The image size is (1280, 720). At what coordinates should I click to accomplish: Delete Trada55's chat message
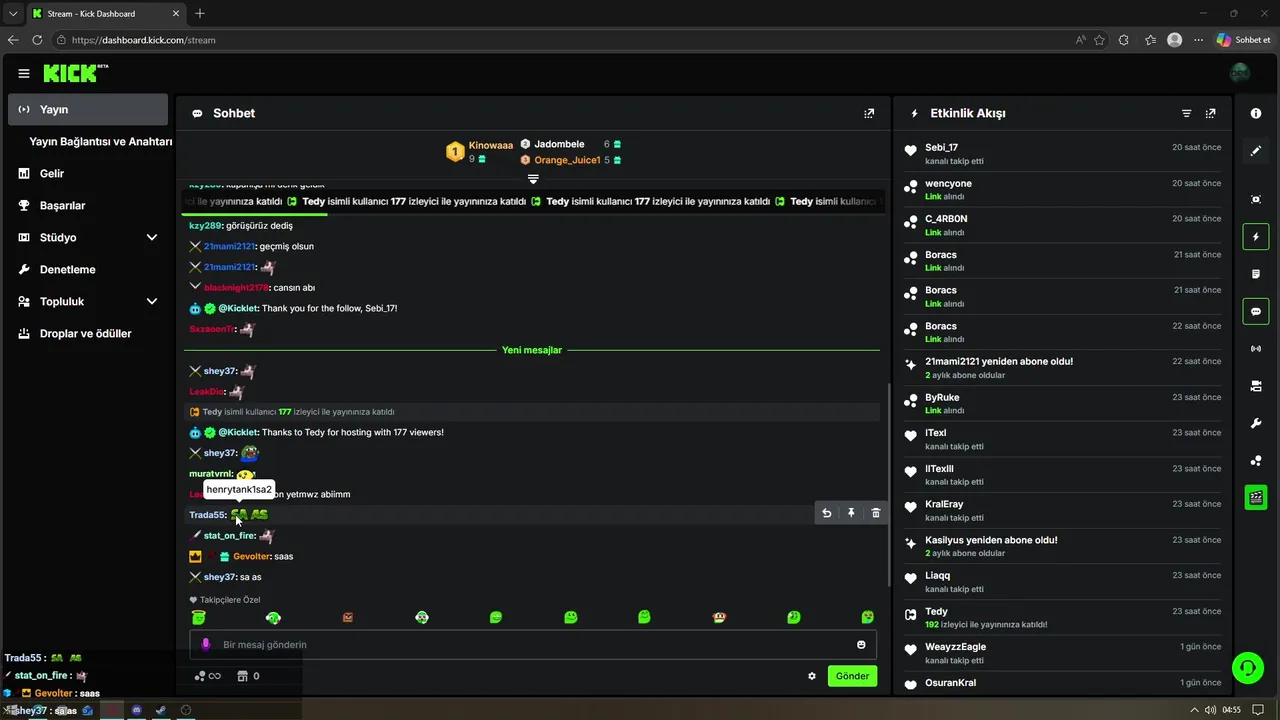click(876, 513)
